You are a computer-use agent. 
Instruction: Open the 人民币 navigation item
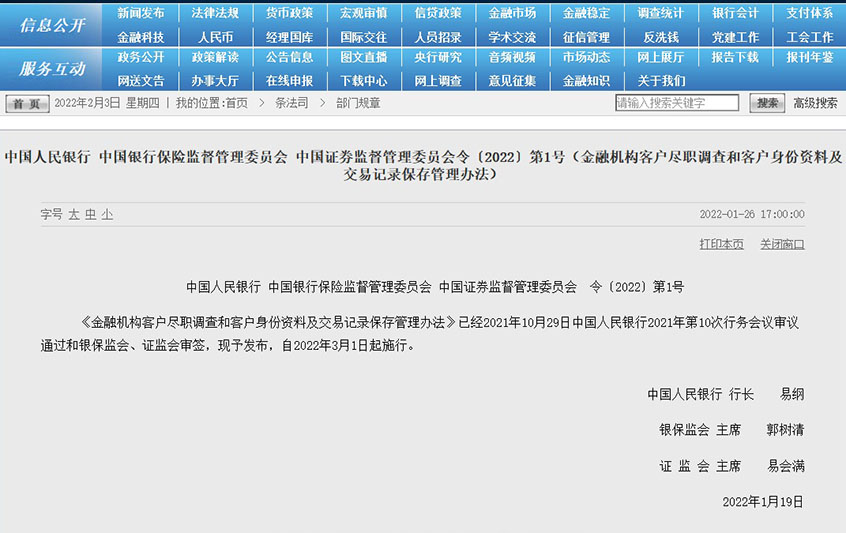[x=215, y=37]
